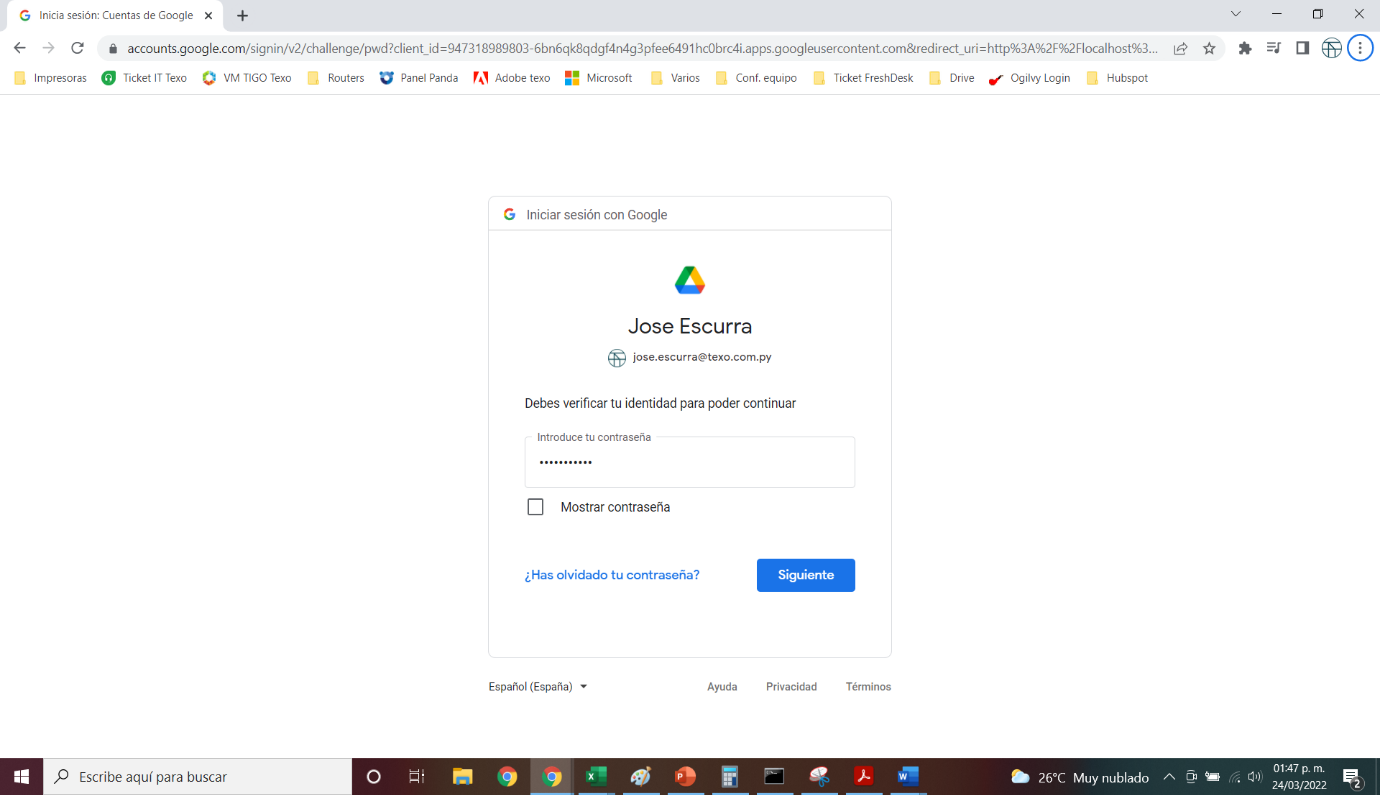Open Snipping Tool from the taskbar
1380x795 pixels.
[819, 776]
